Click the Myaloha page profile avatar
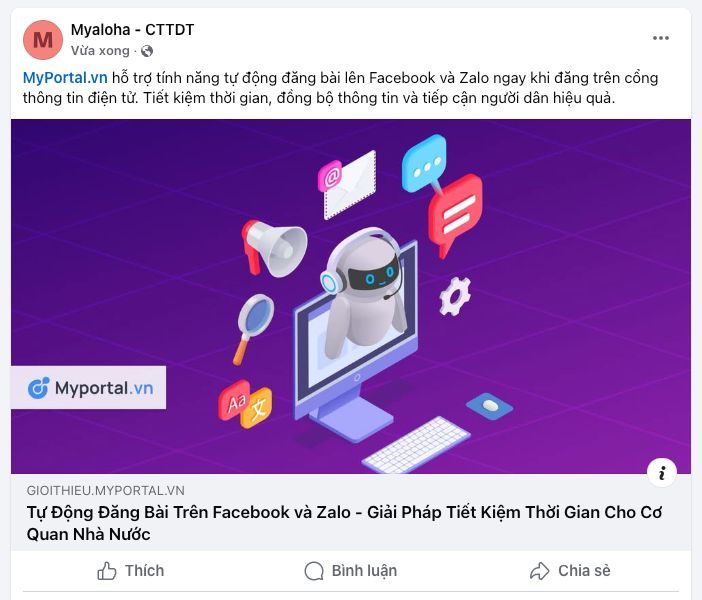This screenshot has height=600, width=702. point(43,40)
